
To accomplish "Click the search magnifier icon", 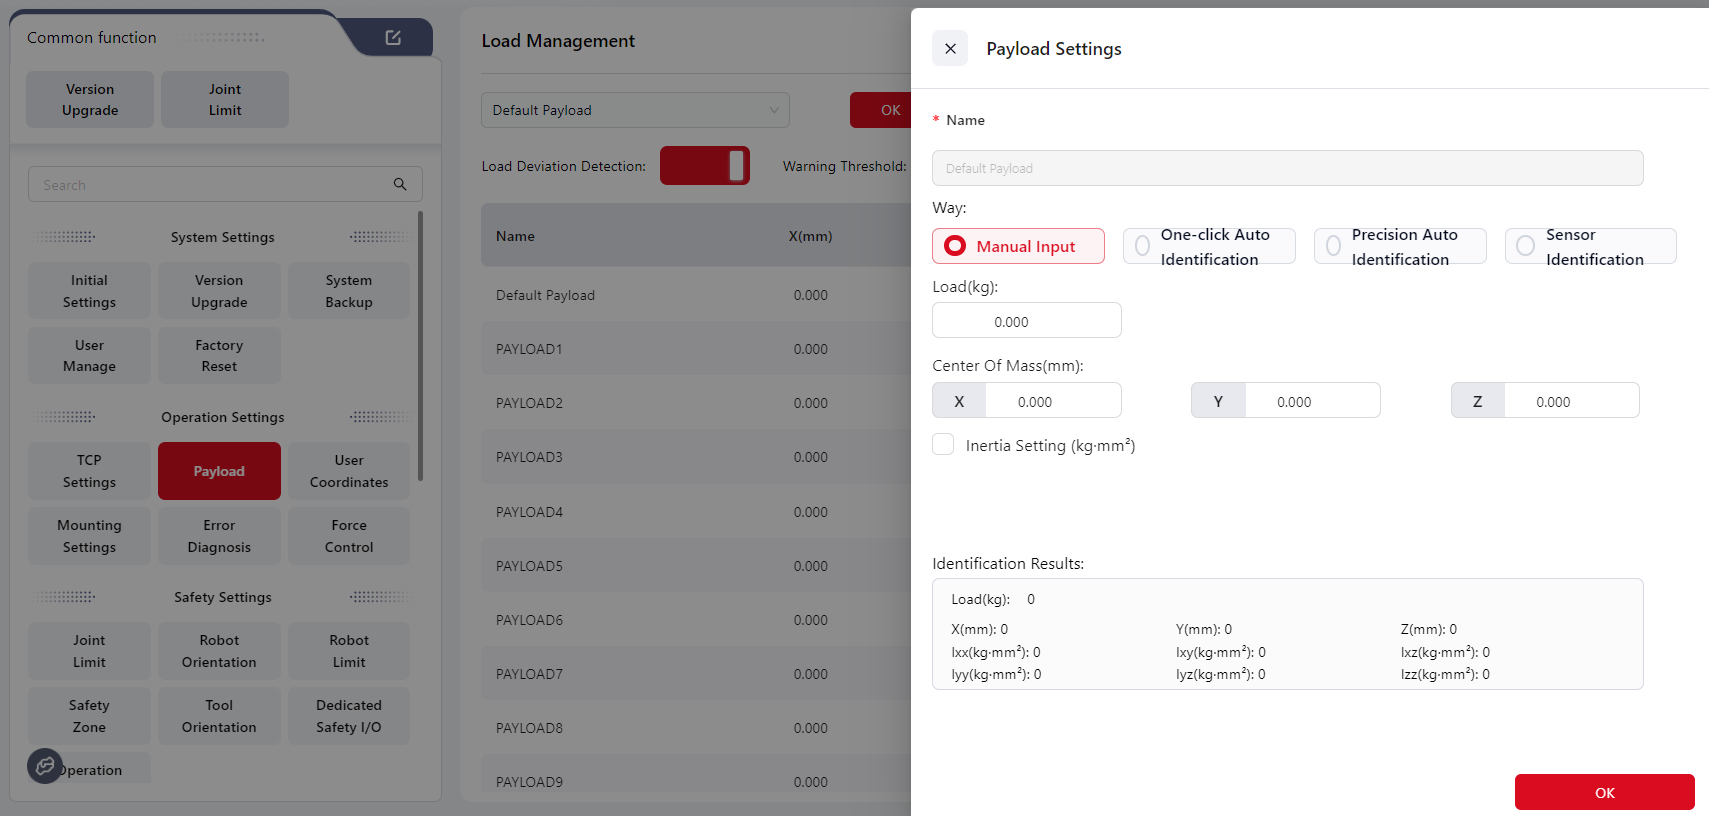I will tap(400, 185).
